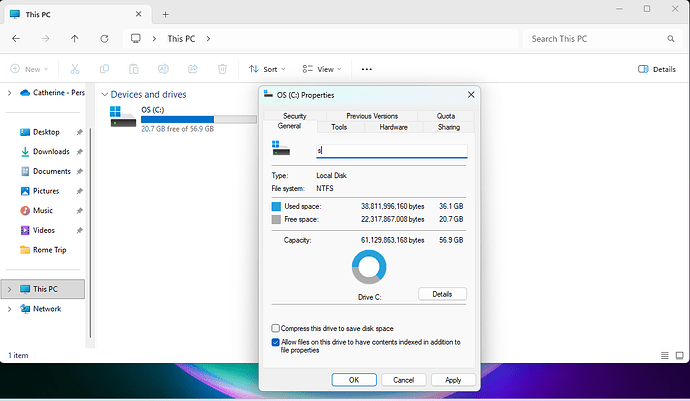Expand the Catherine - Personal OneDrive node
Viewport: 690px width, 401px height.
click(x=9, y=92)
